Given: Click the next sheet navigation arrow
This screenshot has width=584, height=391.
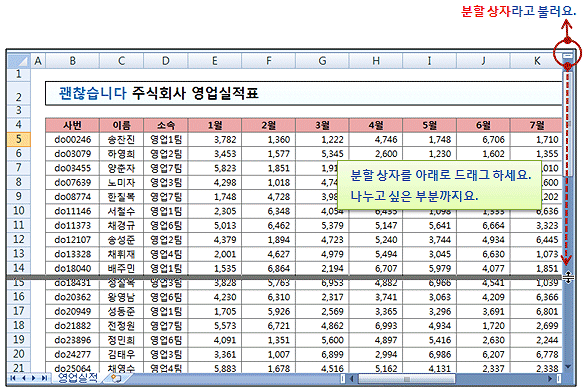Looking at the screenshot, I should [34, 378].
